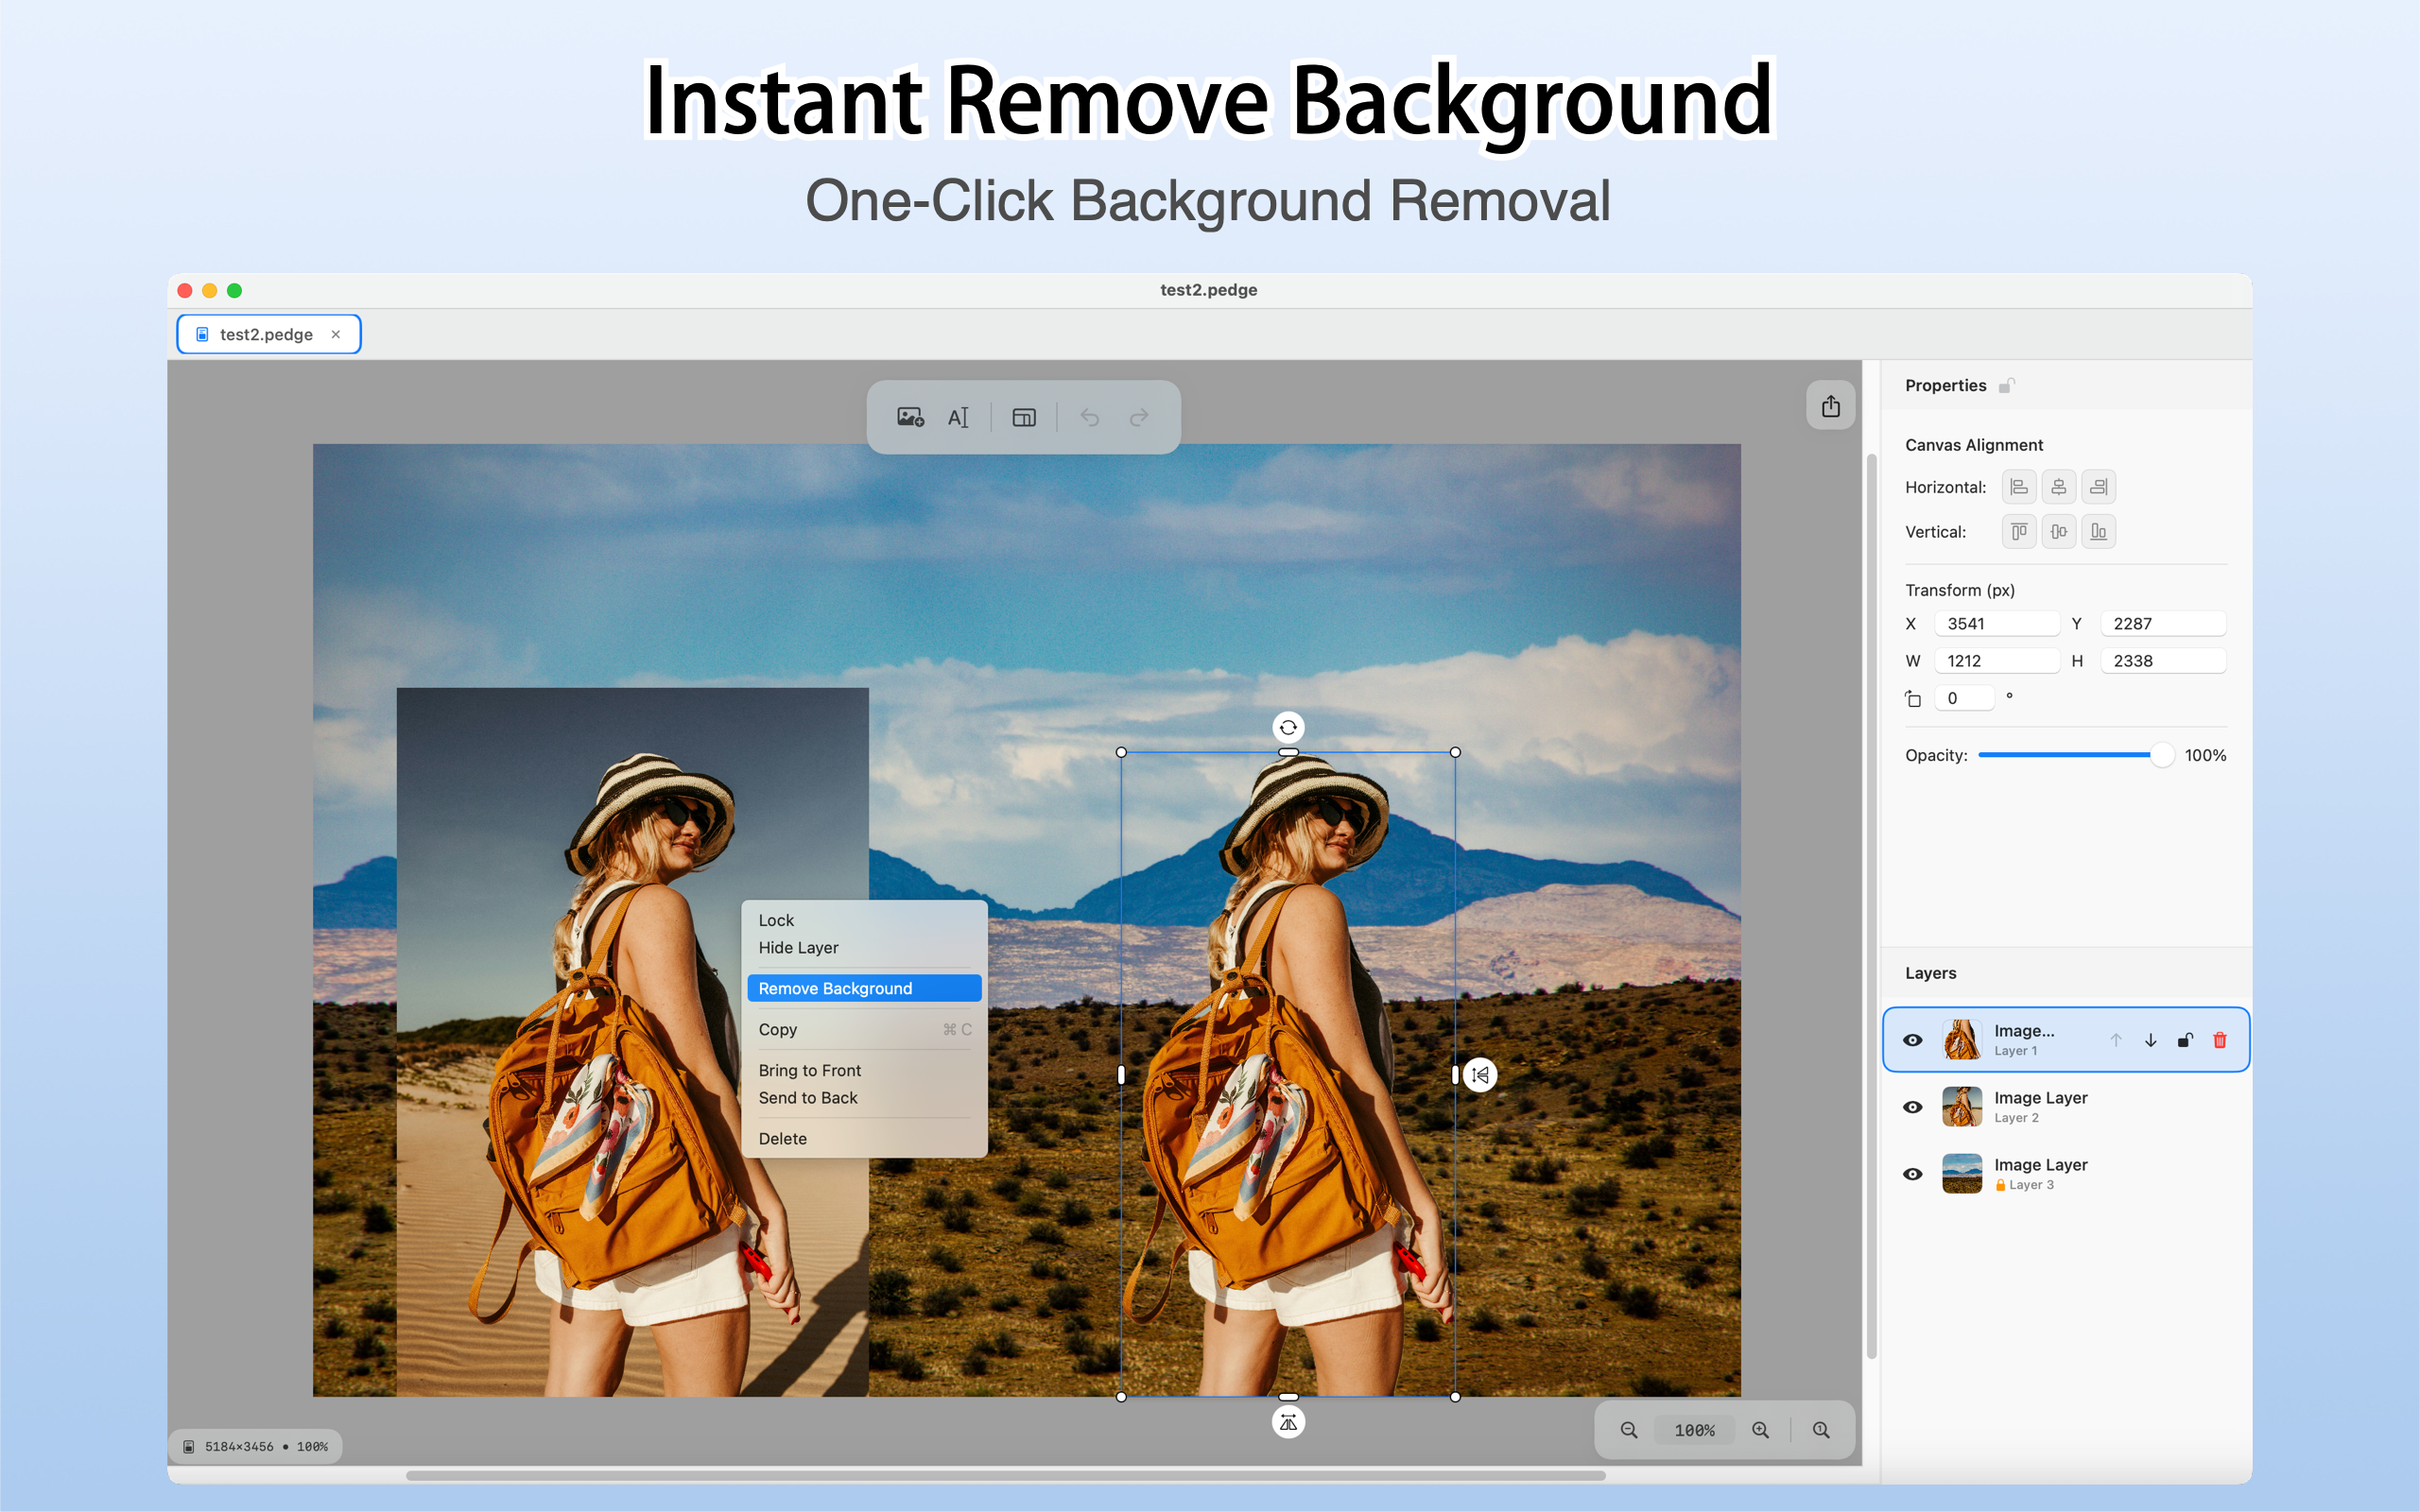This screenshot has height=1512, width=2420.
Task: Align layer to top vertically
Action: click(x=2019, y=532)
